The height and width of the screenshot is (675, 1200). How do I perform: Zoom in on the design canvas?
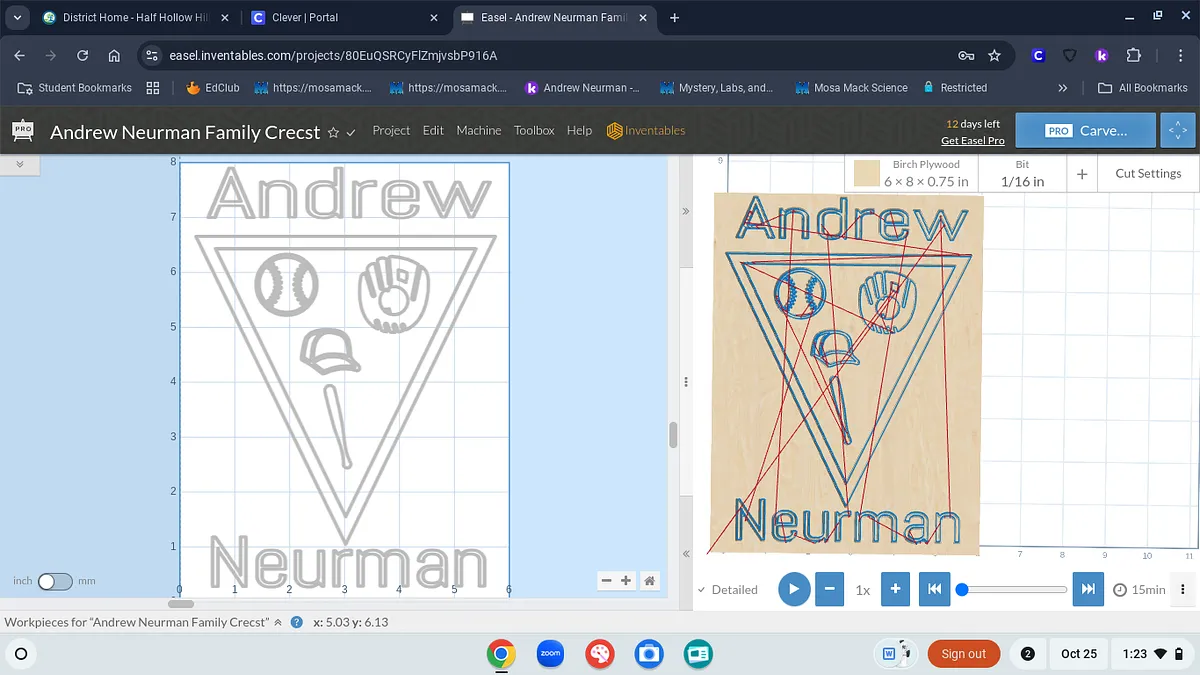click(x=626, y=580)
